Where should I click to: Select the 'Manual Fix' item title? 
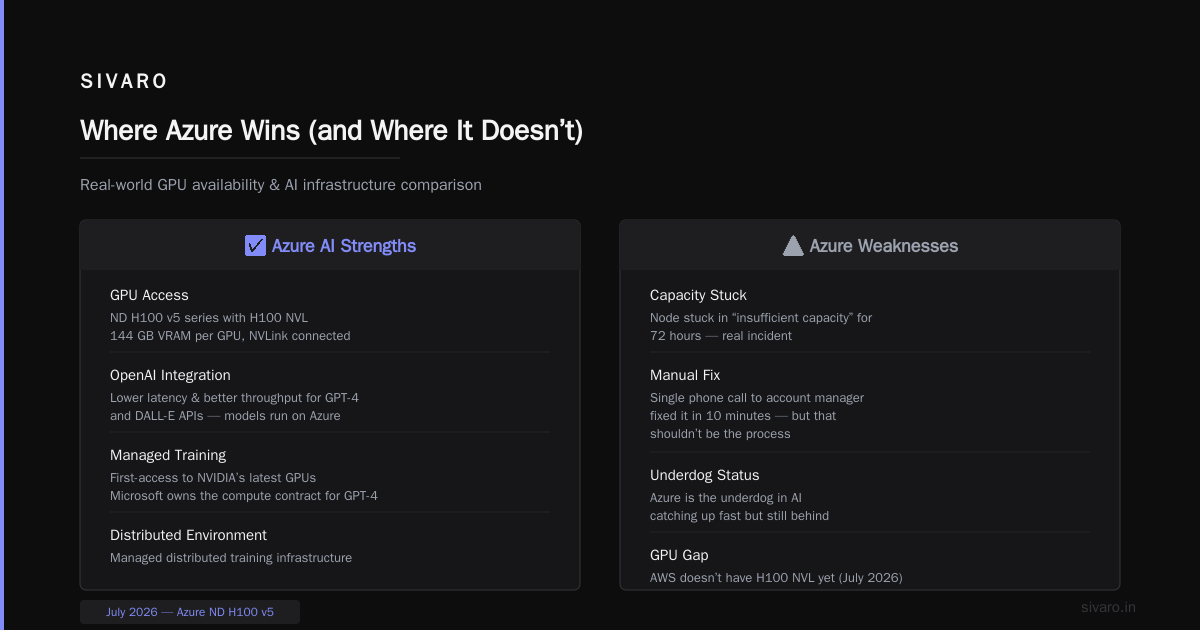click(x=685, y=375)
